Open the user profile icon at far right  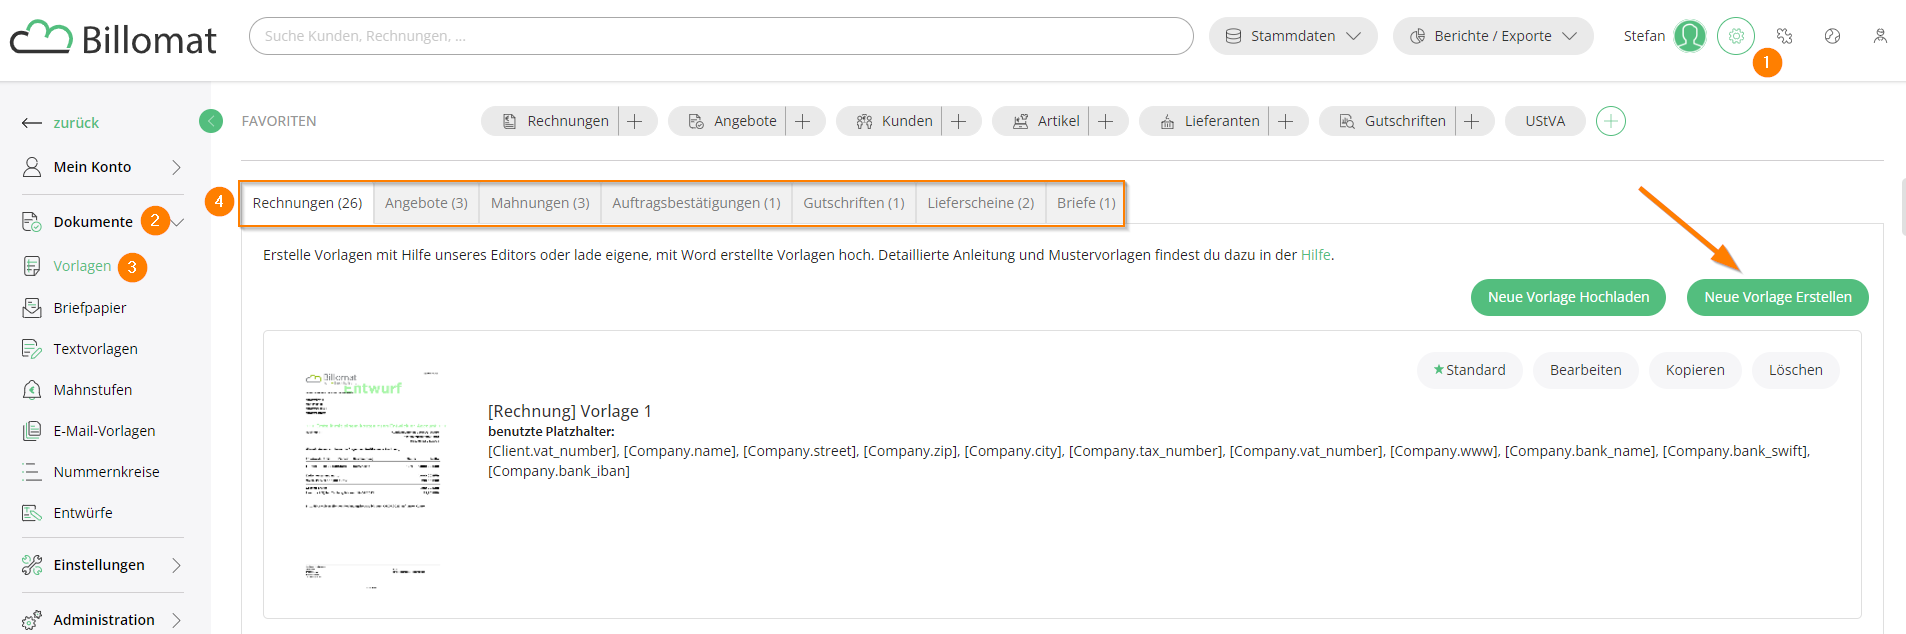tap(1880, 36)
